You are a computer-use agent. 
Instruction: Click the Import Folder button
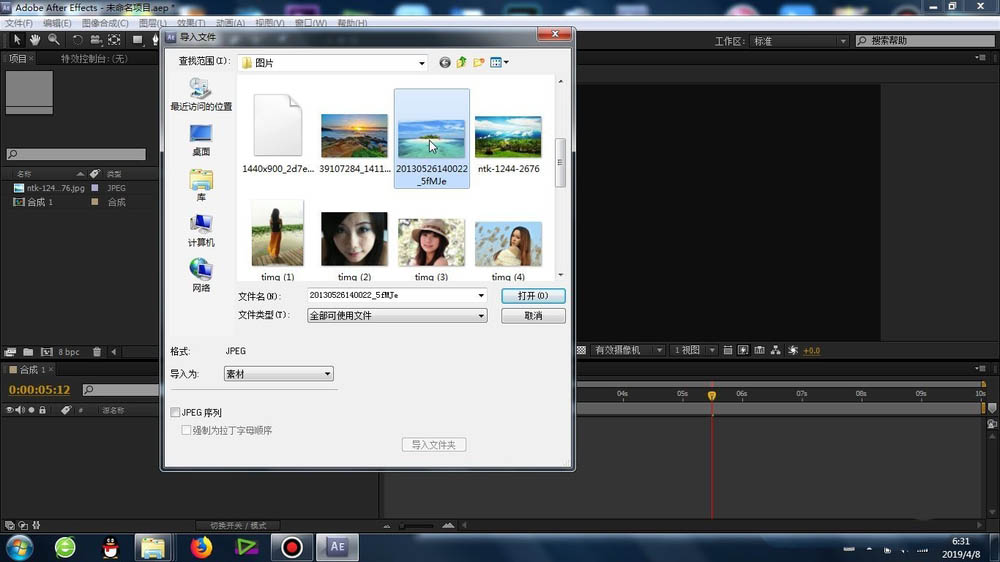pyautogui.click(x=434, y=445)
